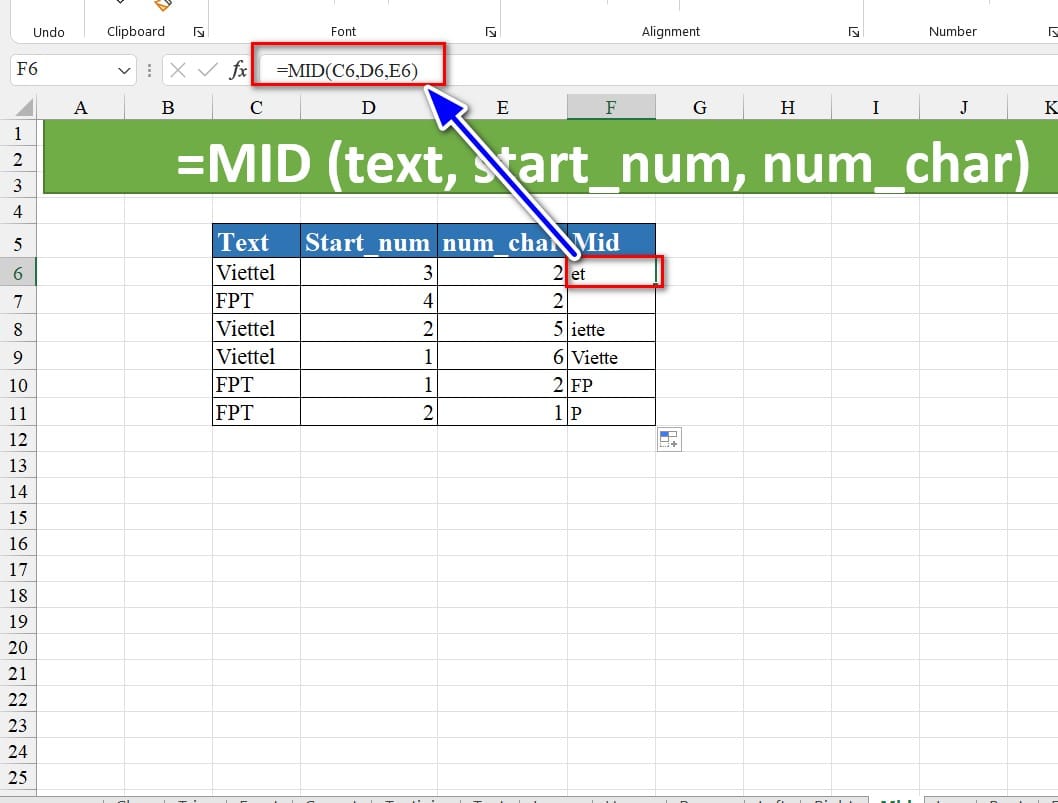Expand the Name Box dropdown arrow
The height and width of the screenshot is (803, 1058).
pos(125,70)
